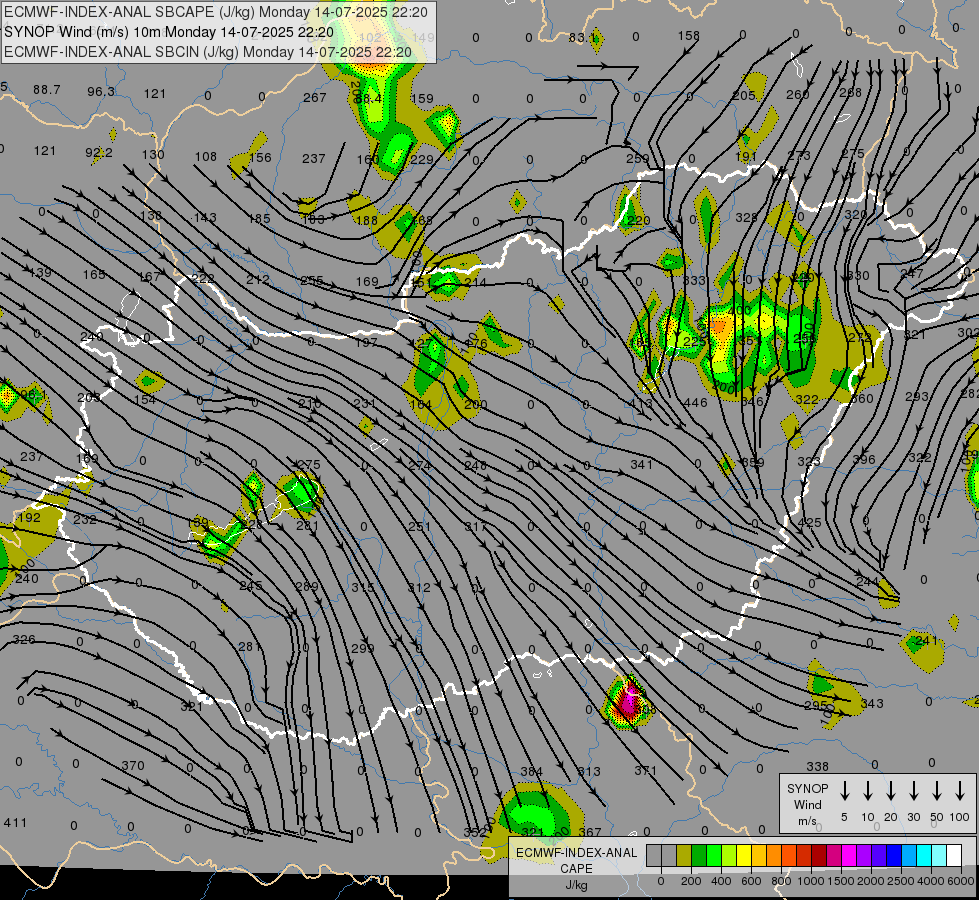This screenshot has width=979, height=900.
Task: Click the map value 367
Action: pos(589,832)
